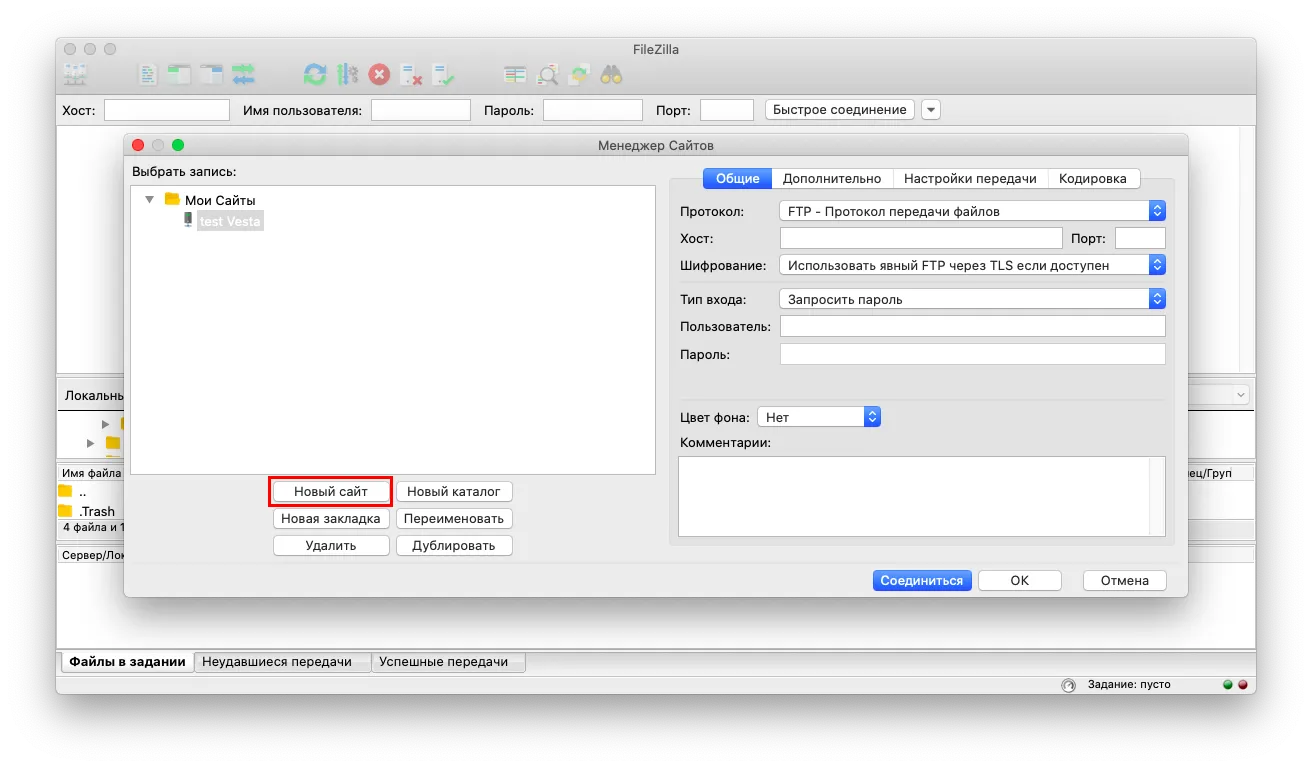This screenshot has width=1312, height=768.
Task: Open the Настройки передачи tab
Action: (970, 178)
